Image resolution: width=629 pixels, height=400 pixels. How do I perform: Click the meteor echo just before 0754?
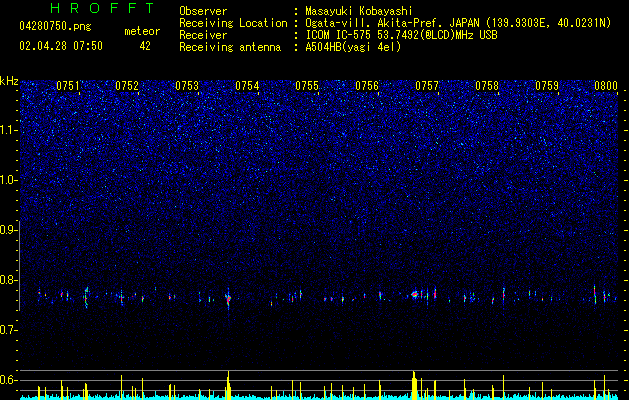click(228, 299)
